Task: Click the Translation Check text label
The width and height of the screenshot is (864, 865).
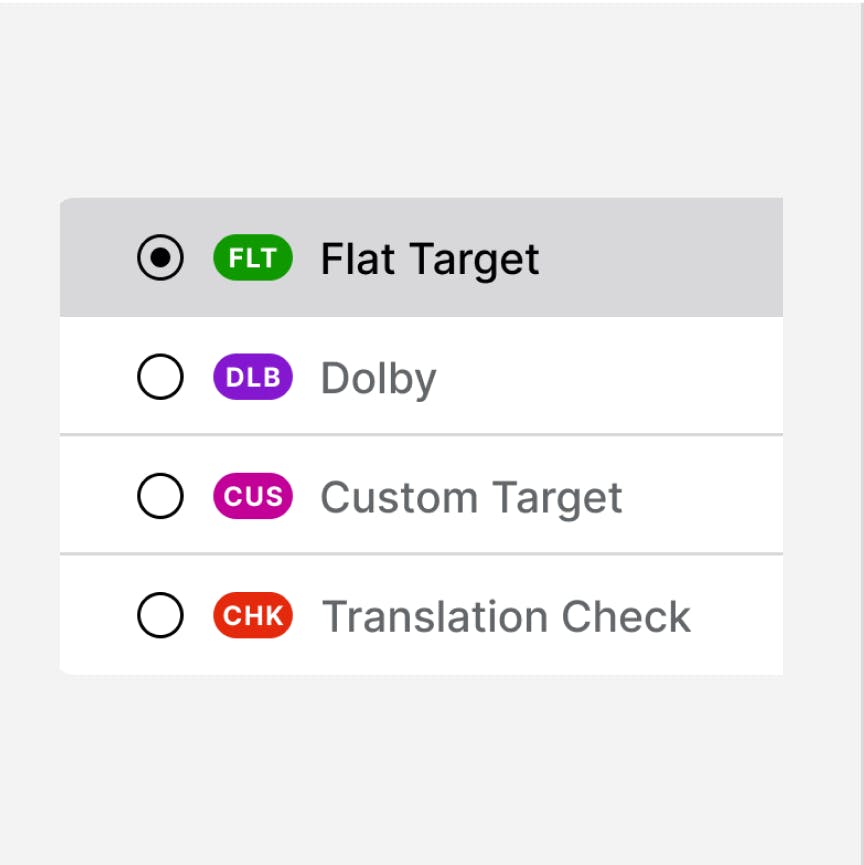Action: tap(506, 617)
